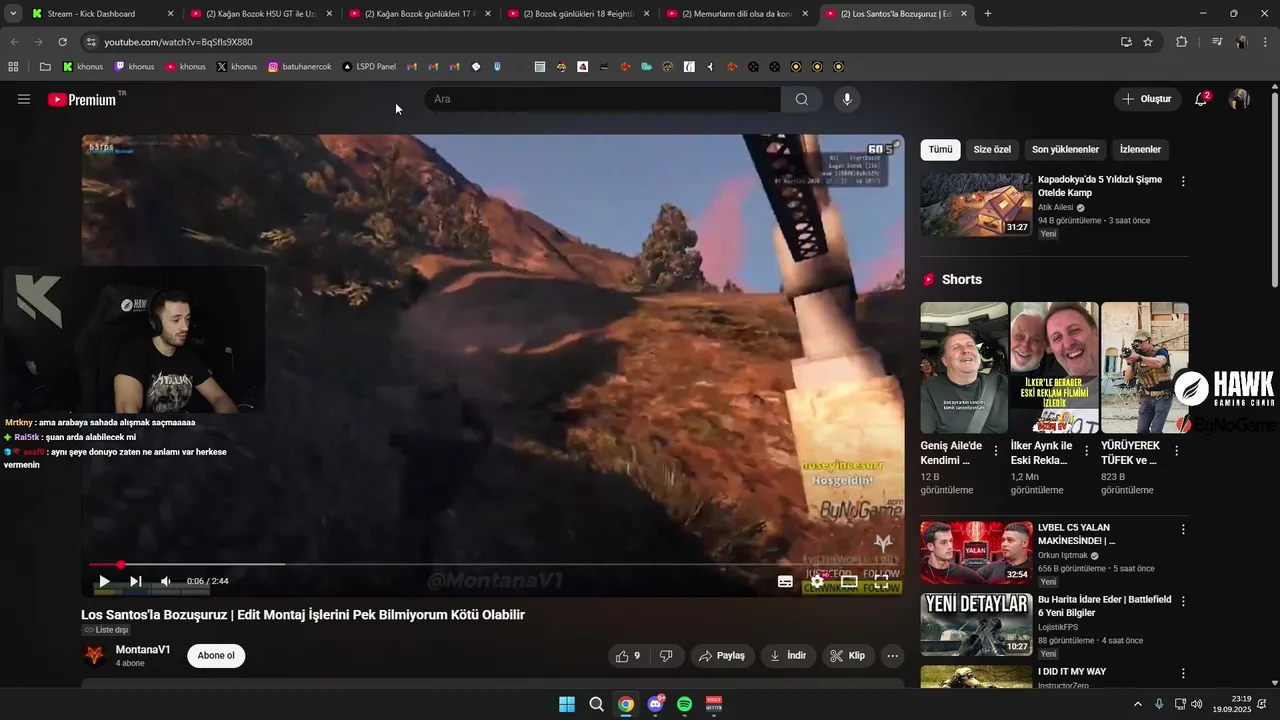Toggle video subtitles
This screenshot has height=720, width=1280.
click(786, 581)
